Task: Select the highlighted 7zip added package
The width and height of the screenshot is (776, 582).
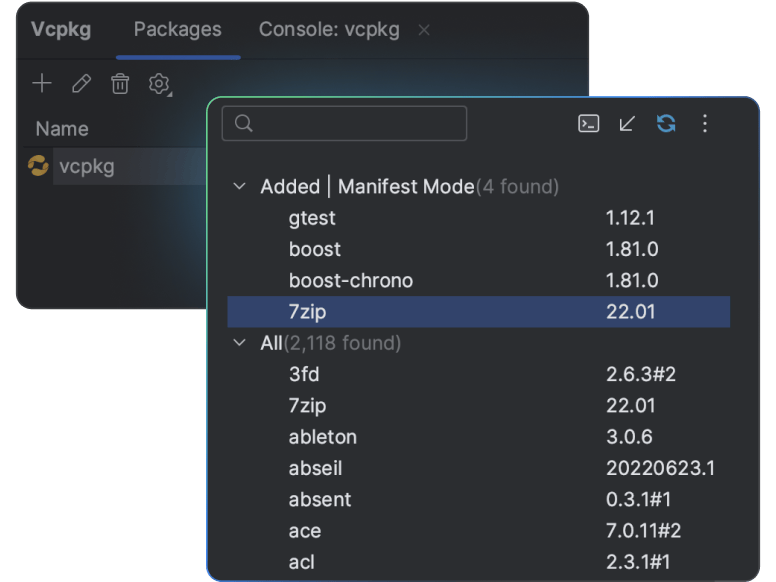Action: tap(307, 311)
